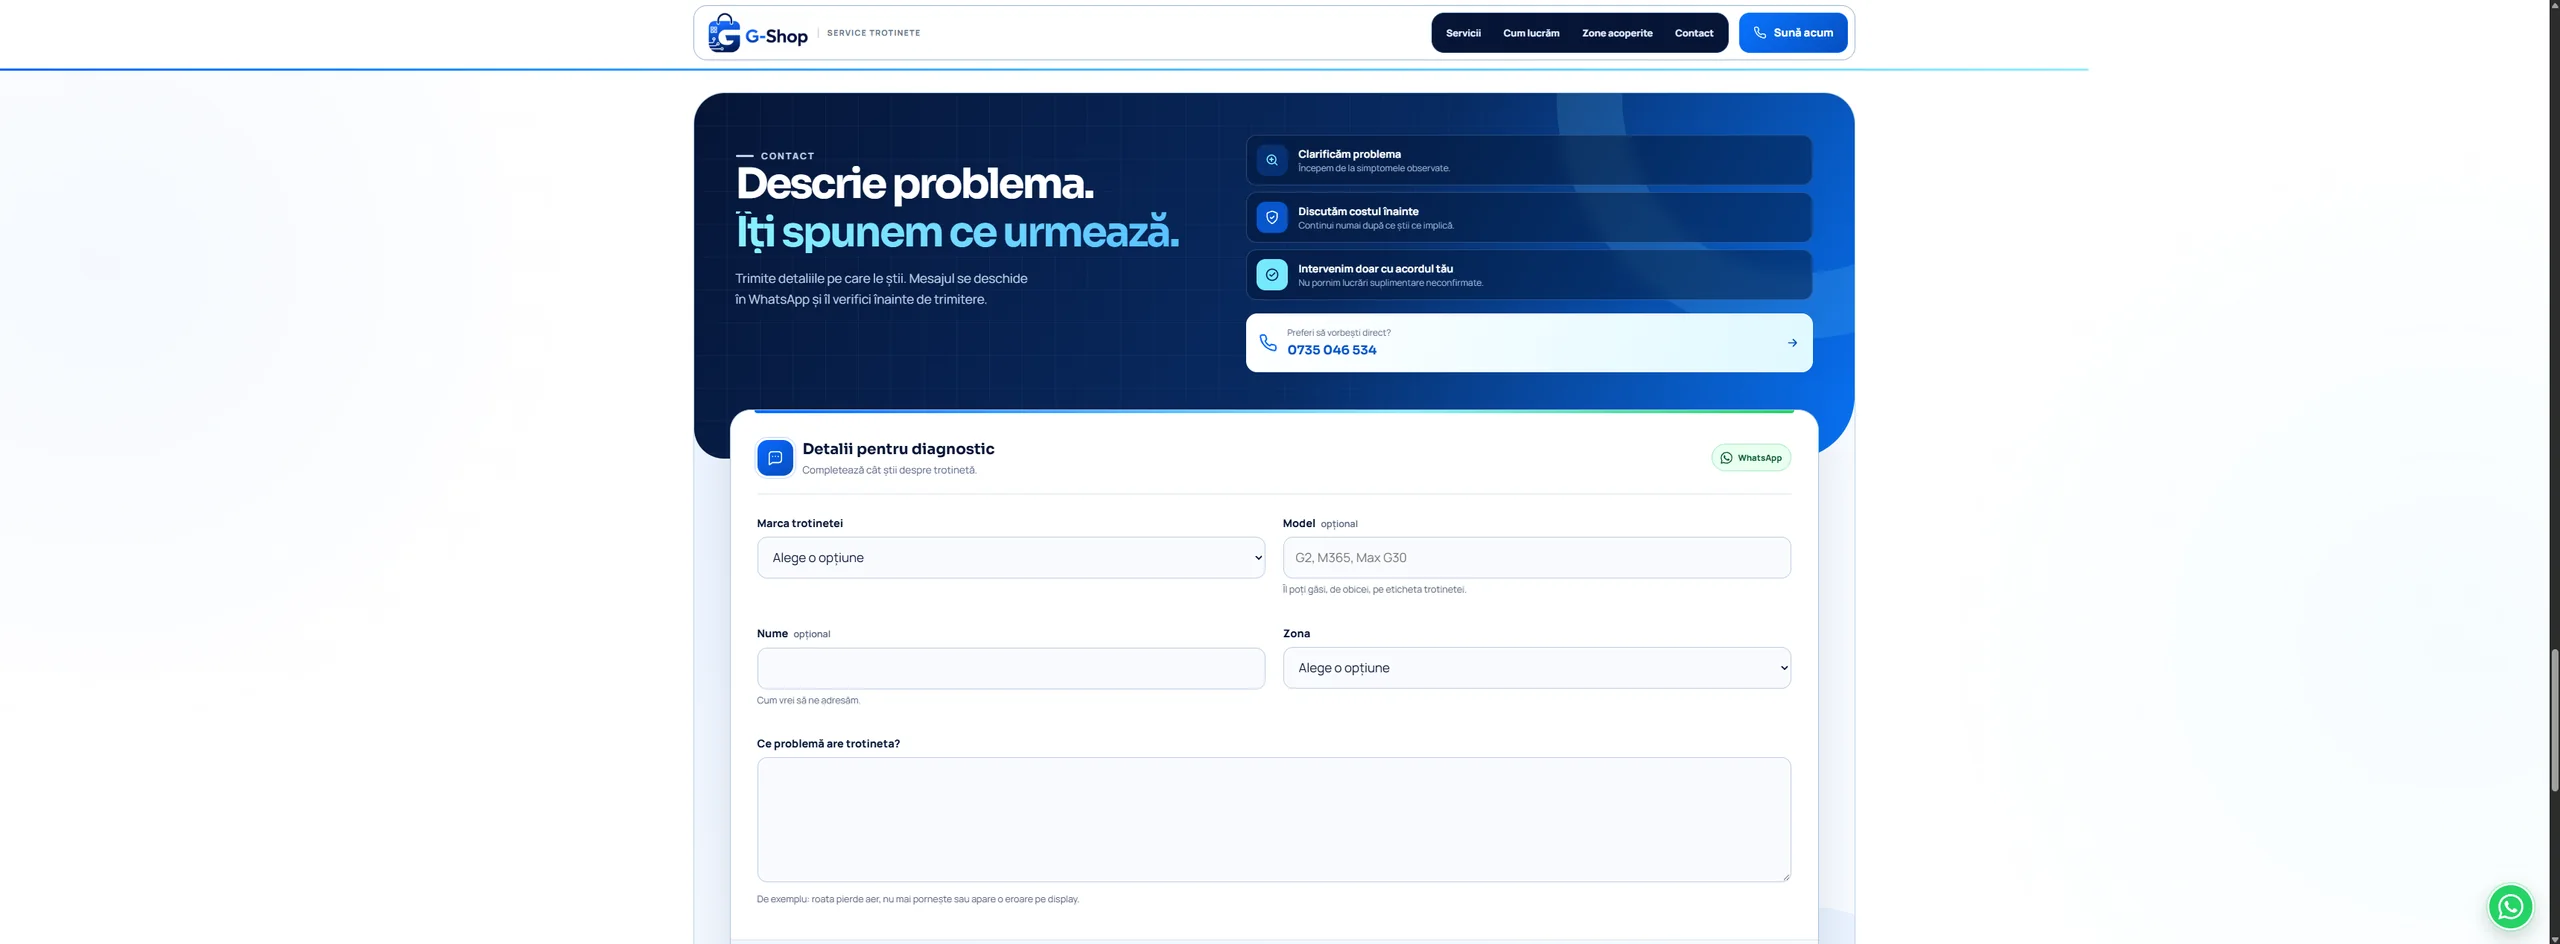Open the Cum lucrăm menu item

pyautogui.click(x=1531, y=33)
